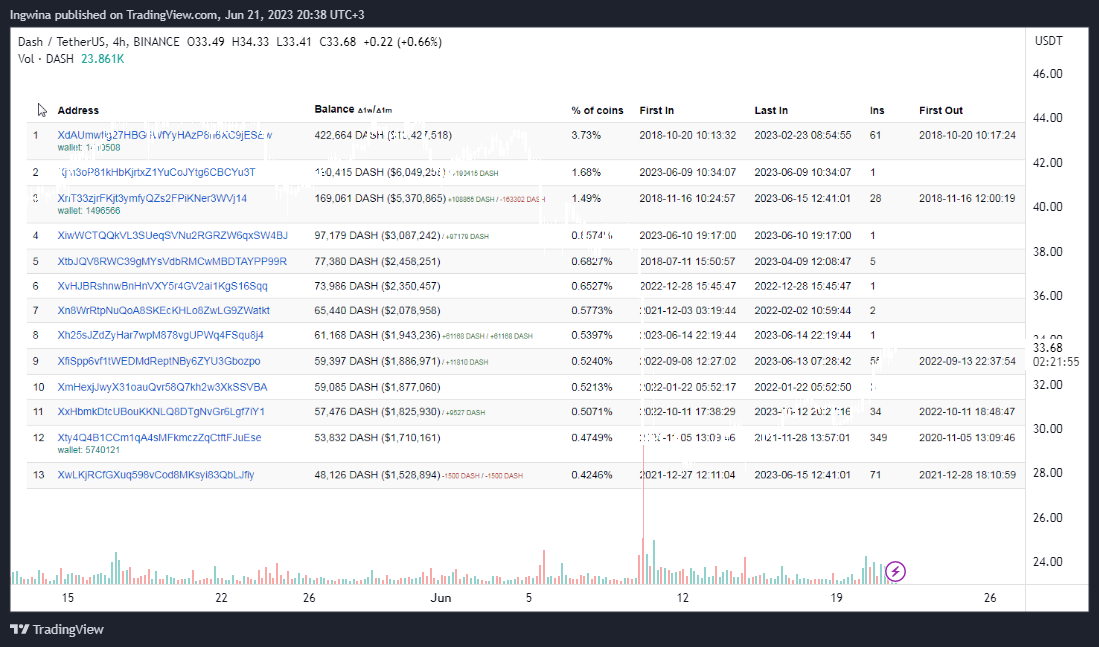The image size is (1099, 647).
Task: Click the Address column header
Action: click(x=78, y=111)
